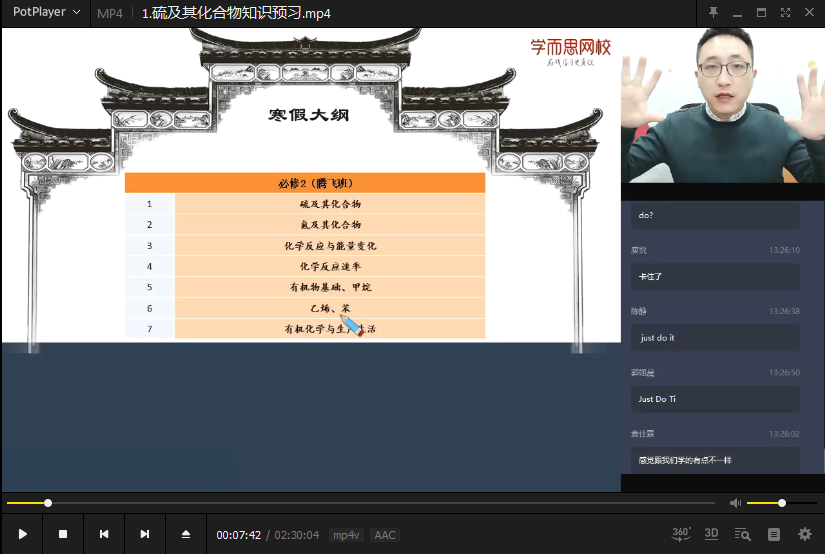This screenshot has height=554, width=825.
Task: Click the AAC audio codec label
Action: click(x=385, y=535)
